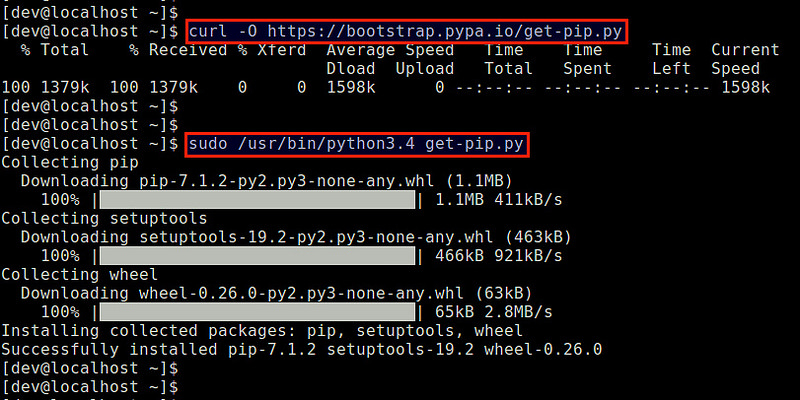Image resolution: width=800 pixels, height=400 pixels.
Task: Click the sudo python3.4 get-pip.py command
Action: click(x=357, y=145)
